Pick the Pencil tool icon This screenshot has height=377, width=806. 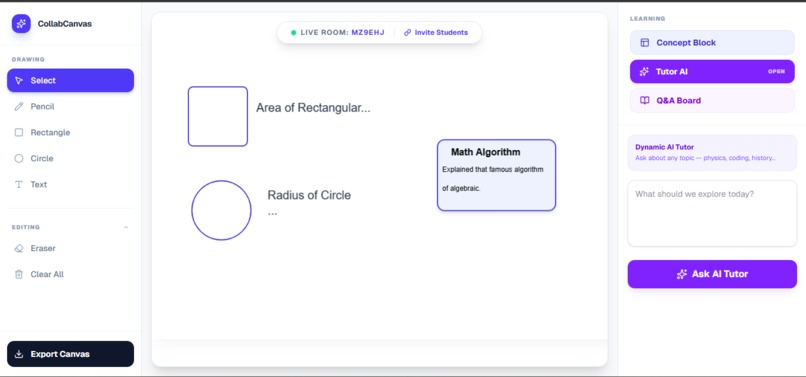[19, 106]
